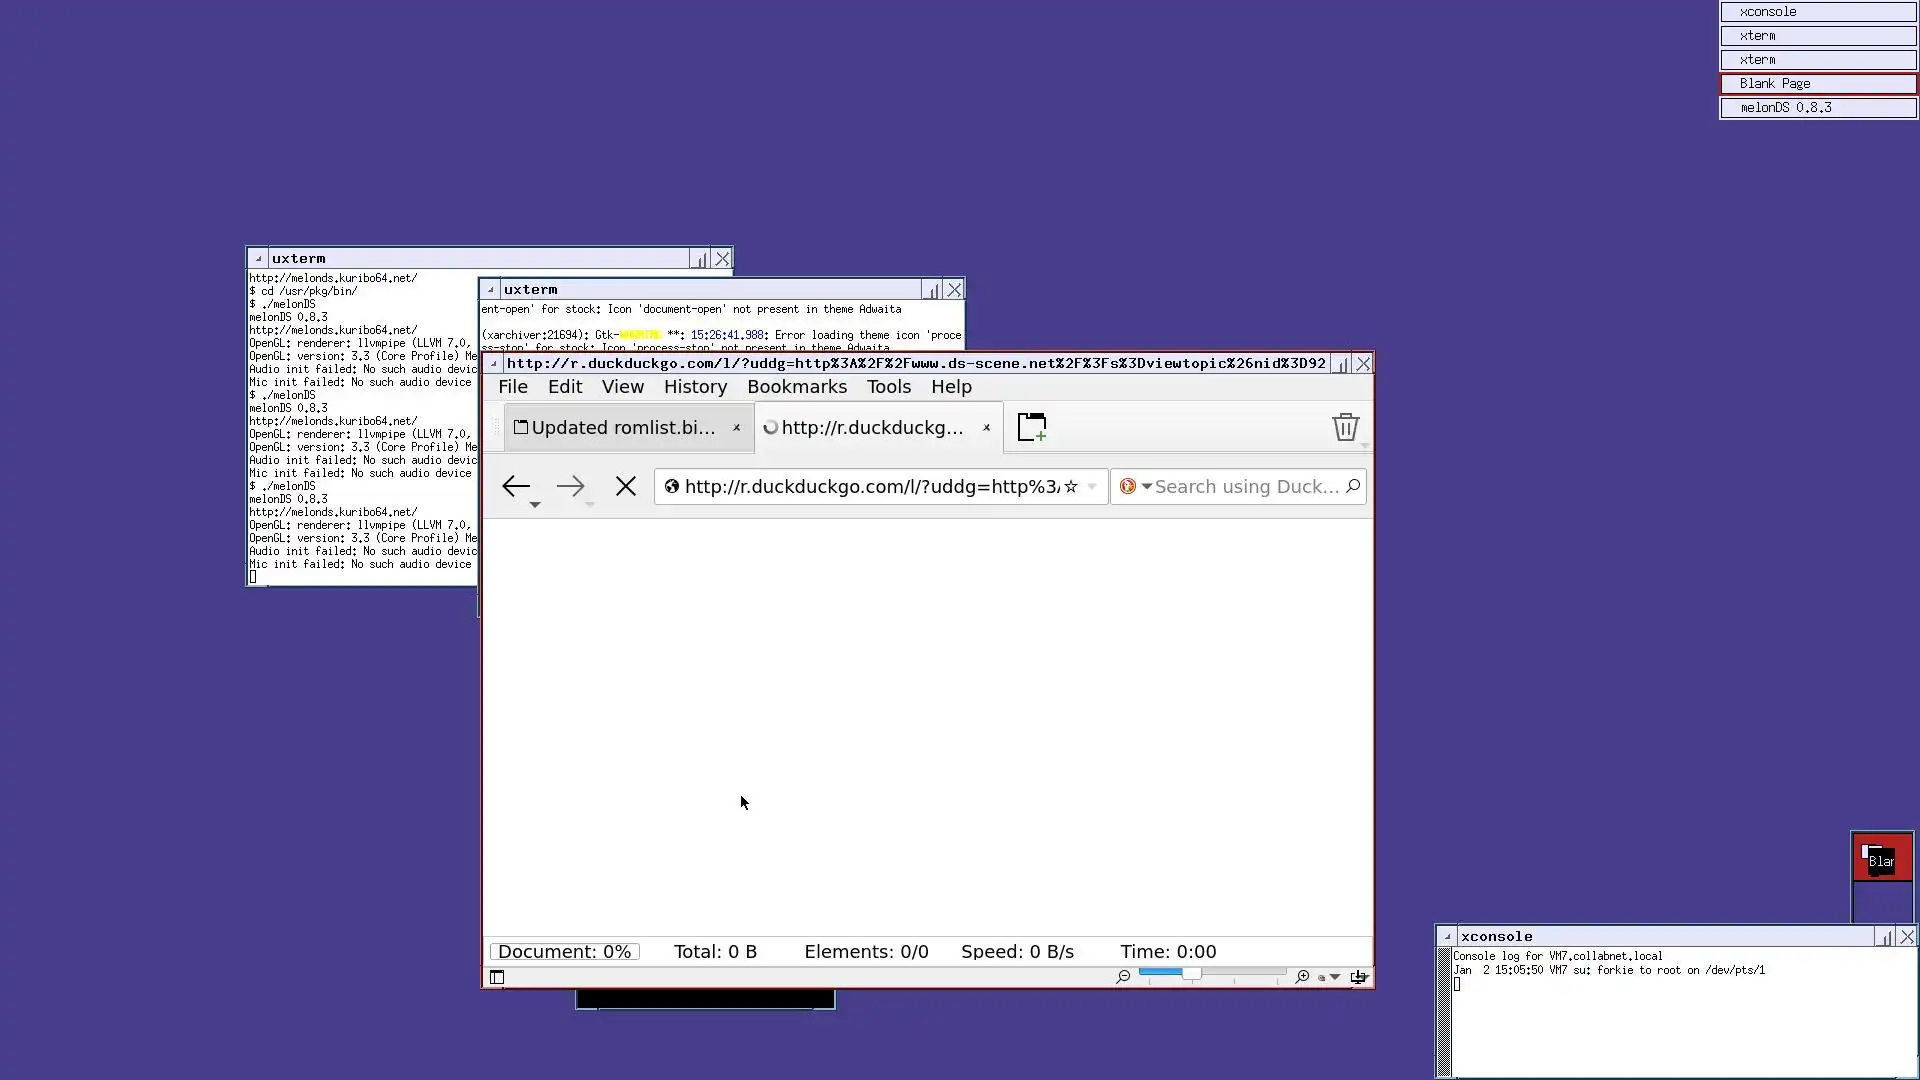Select melonDS 0.8.3 in window list
The image size is (1920, 1080).
click(x=1817, y=108)
